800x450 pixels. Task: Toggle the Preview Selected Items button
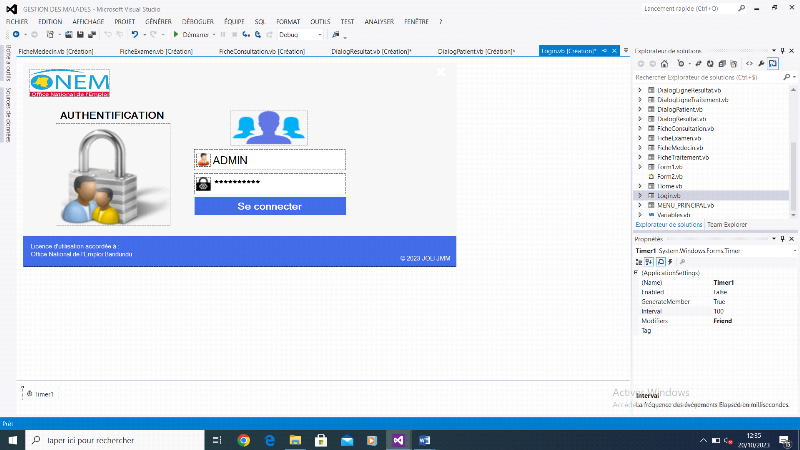point(773,64)
